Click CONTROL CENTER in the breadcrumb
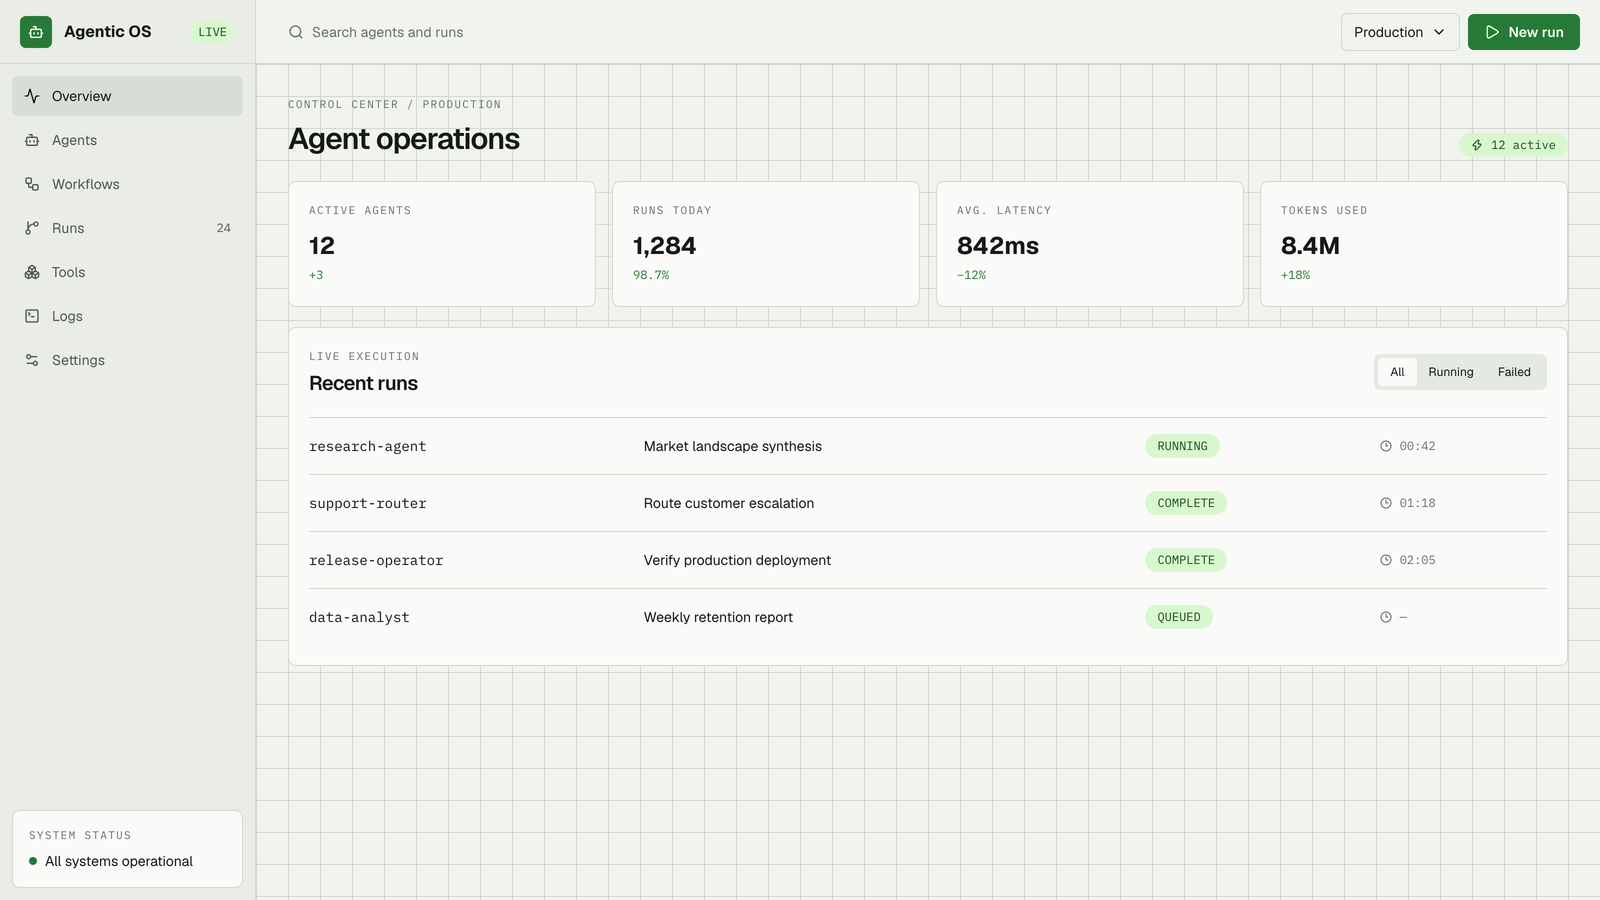 pyautogui.click(x=343, y=104)
